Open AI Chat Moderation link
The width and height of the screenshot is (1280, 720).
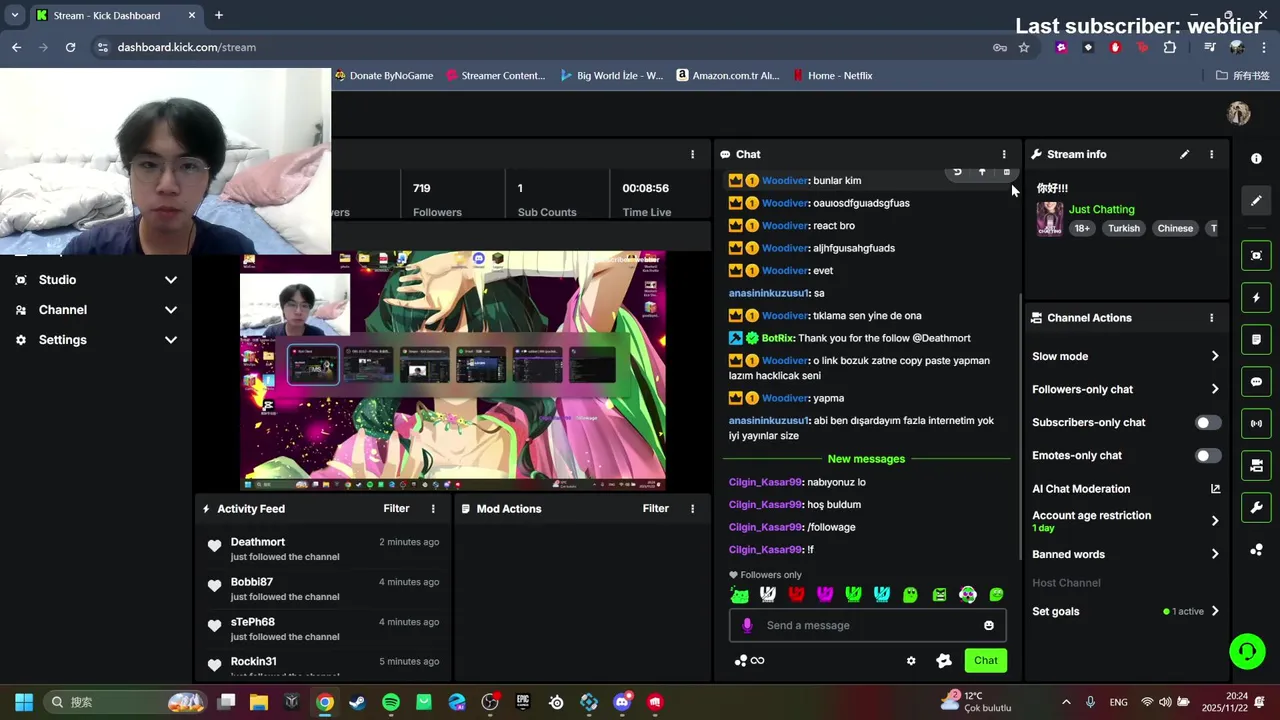tap(1126, 489)
